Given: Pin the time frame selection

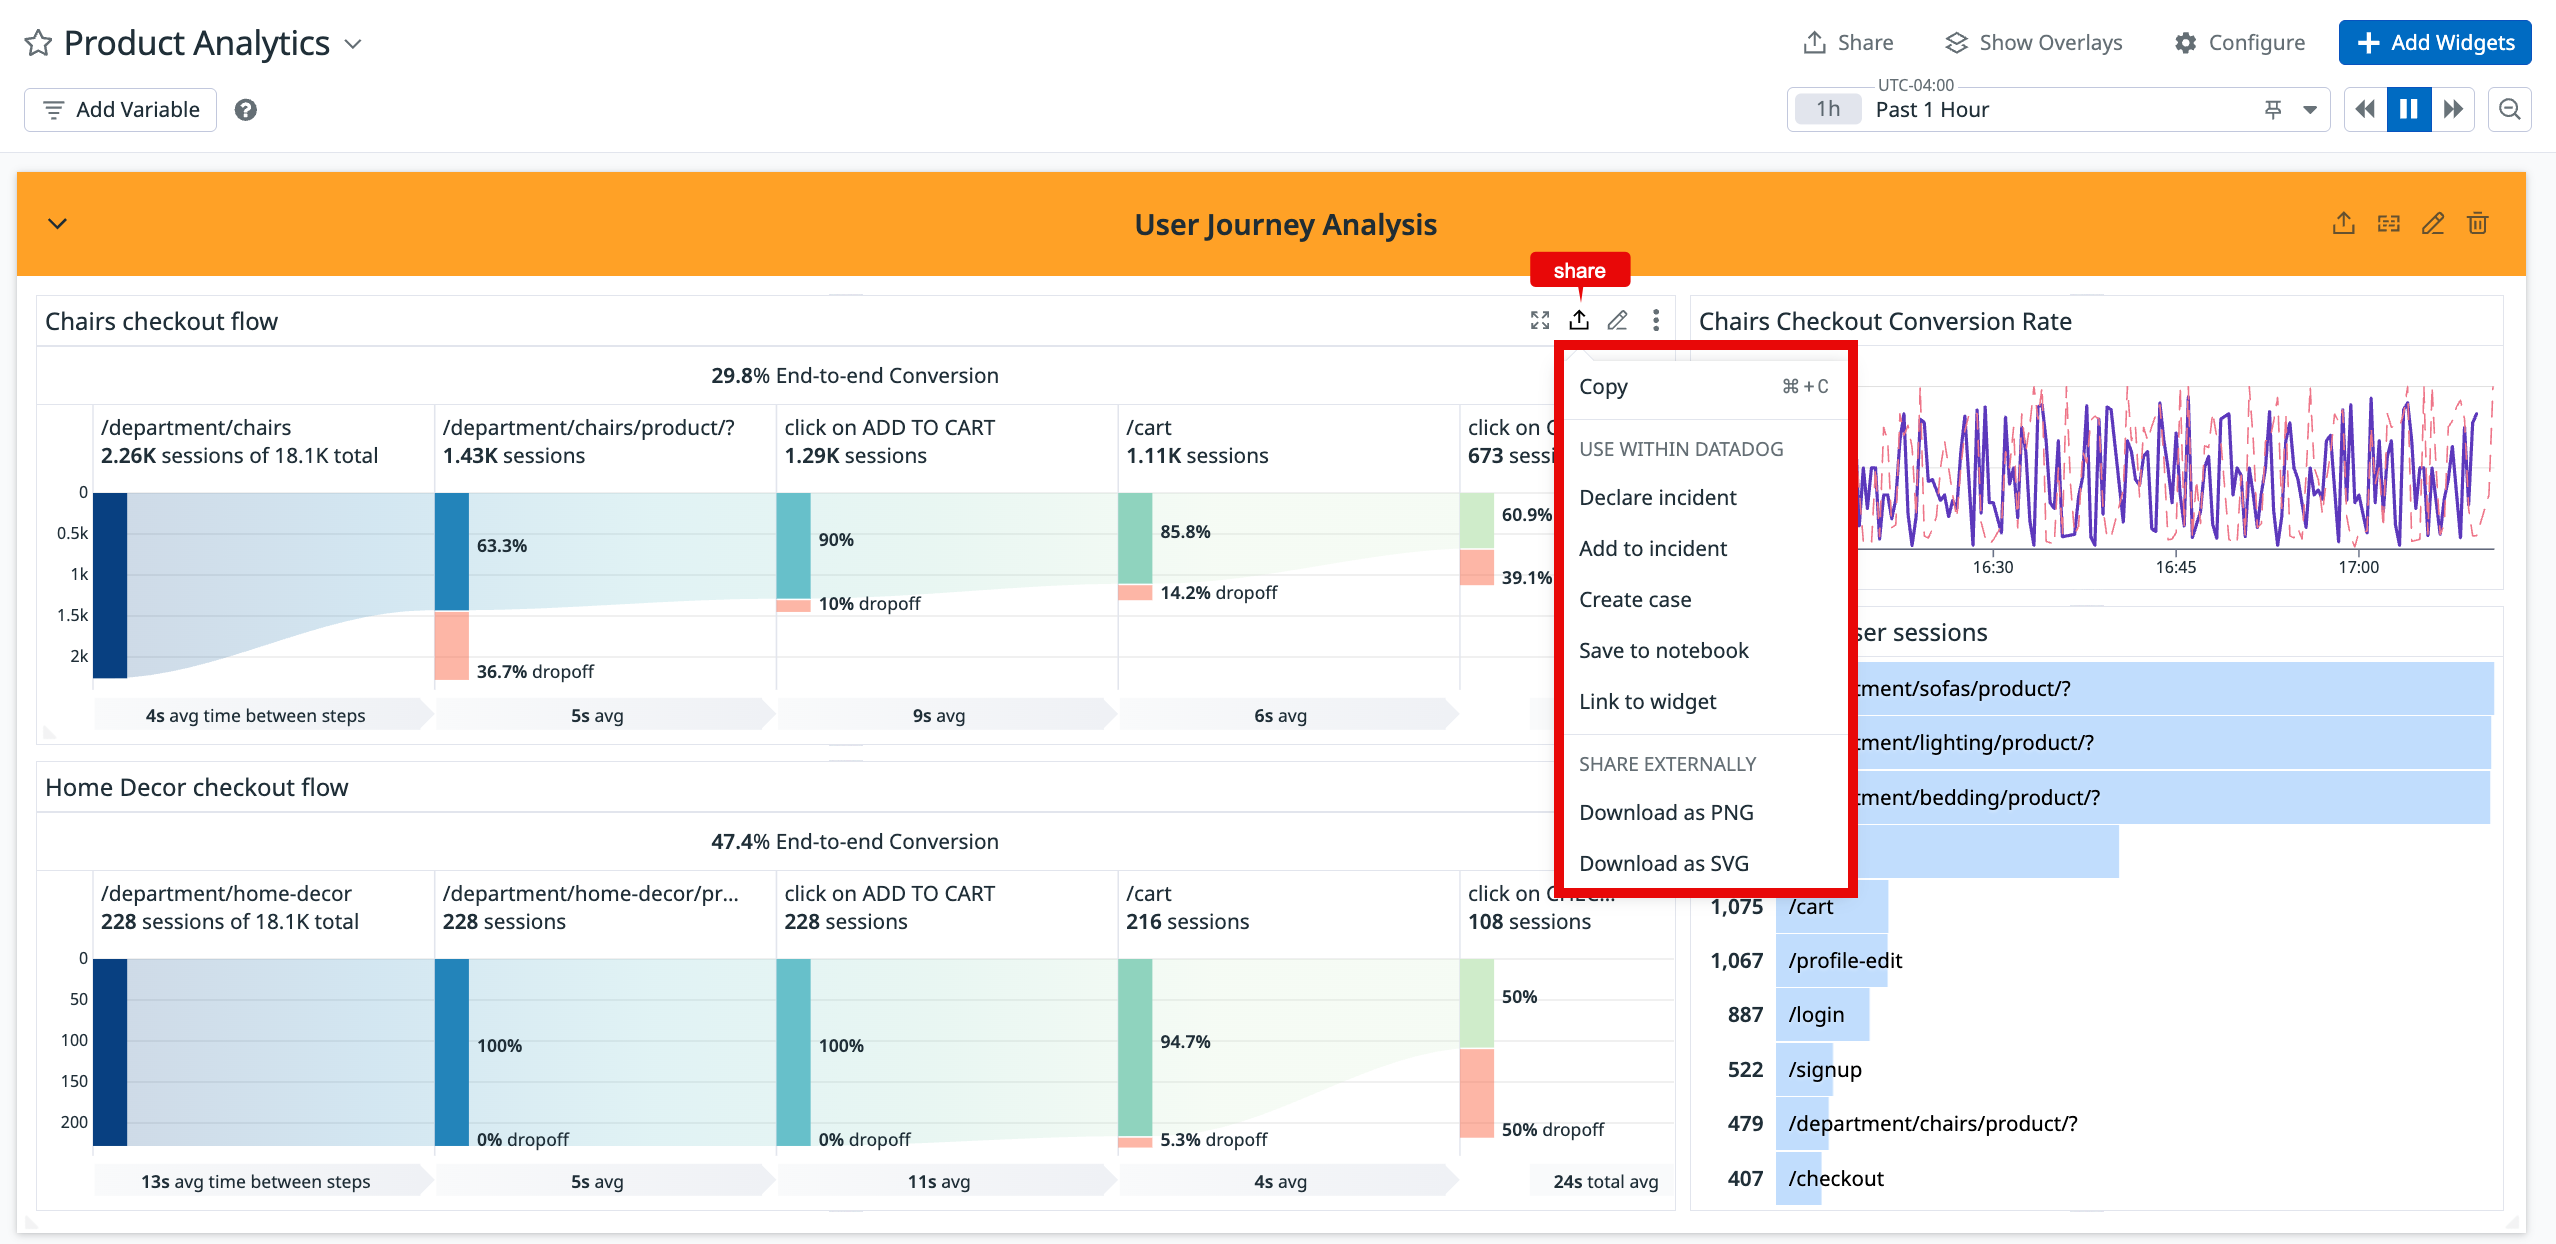Looking at the screenshot, I should point(2272,109).
